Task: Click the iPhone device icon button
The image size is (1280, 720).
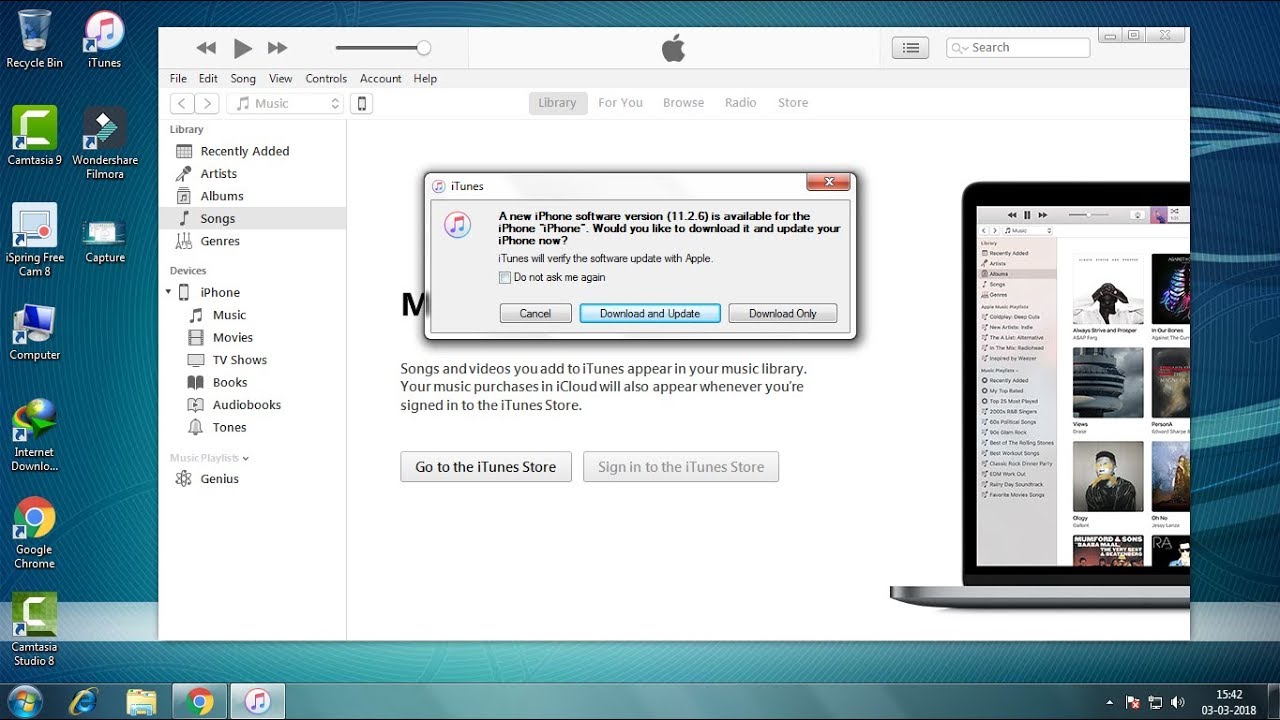Action: tap(362, 103)
